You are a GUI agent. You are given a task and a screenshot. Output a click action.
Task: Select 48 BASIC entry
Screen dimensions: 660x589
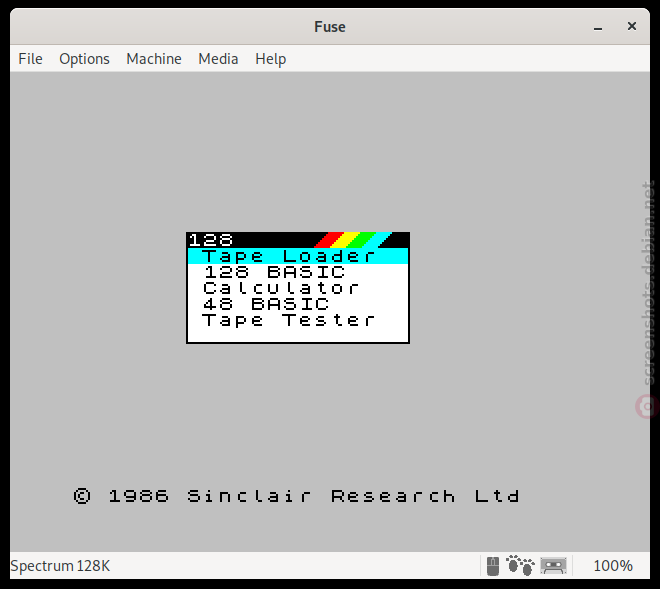(298, 304)
